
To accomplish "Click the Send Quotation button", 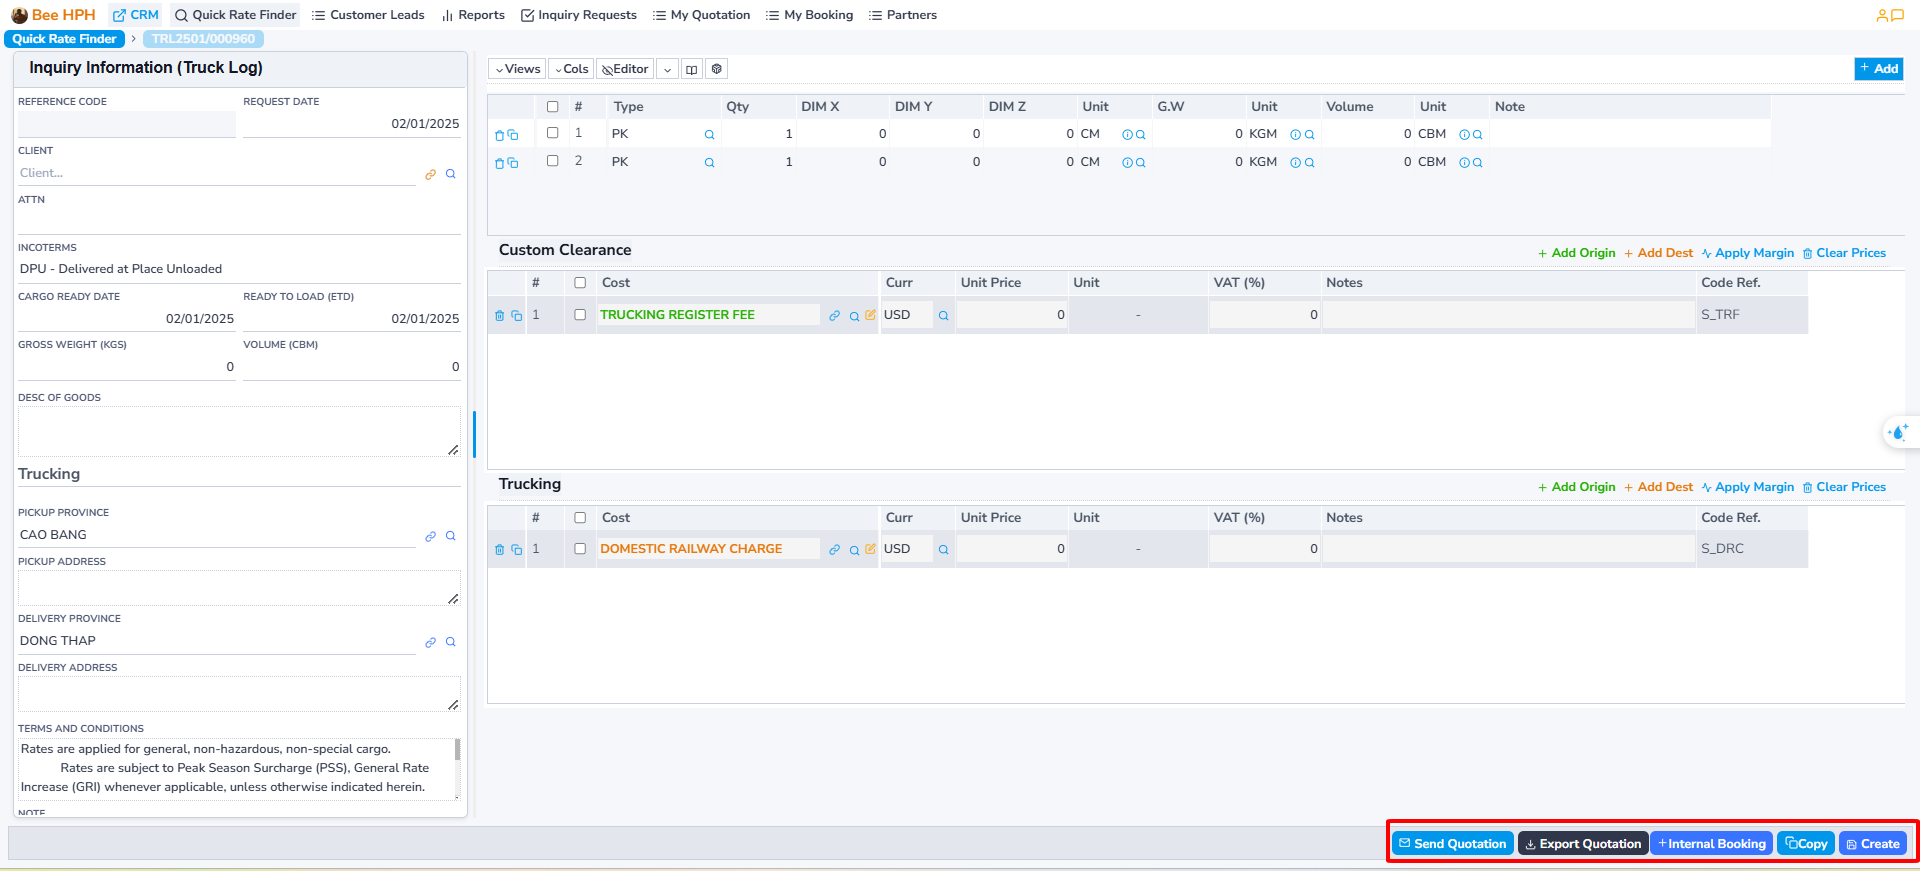I will 1452,844.
